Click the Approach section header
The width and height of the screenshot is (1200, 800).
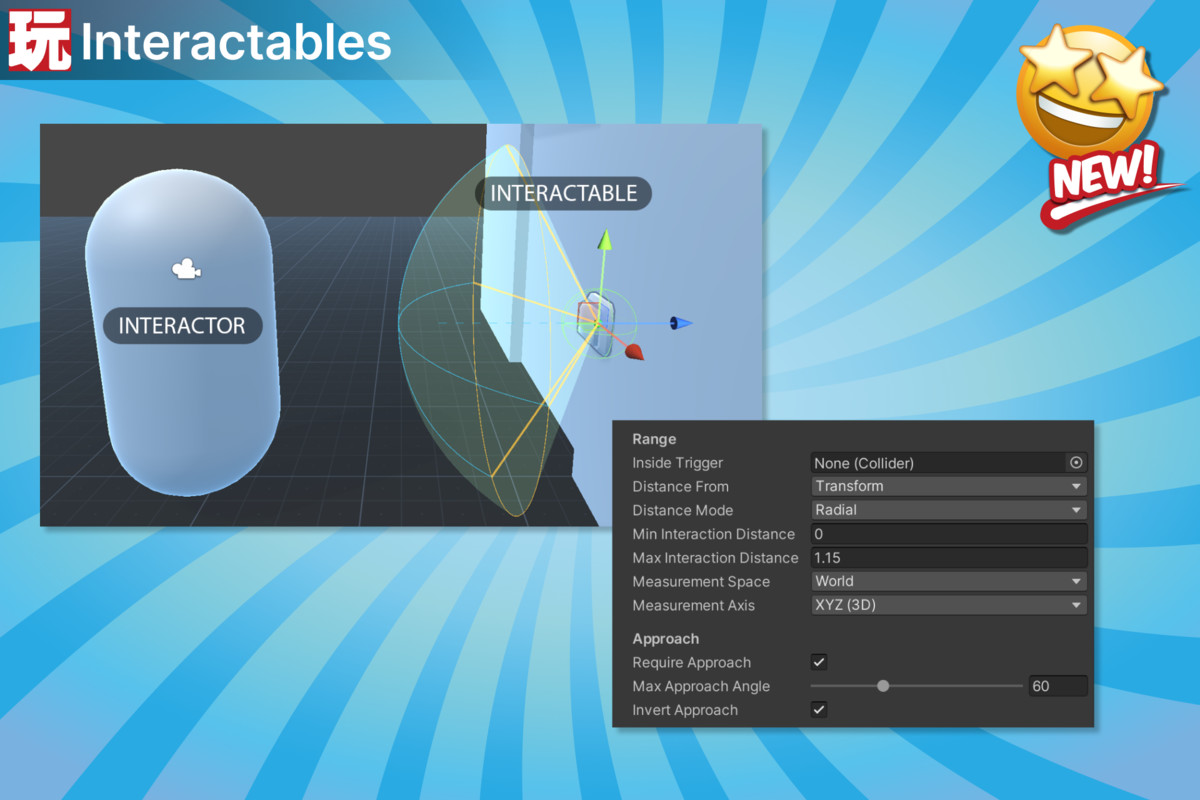click(x=665, y=639)
